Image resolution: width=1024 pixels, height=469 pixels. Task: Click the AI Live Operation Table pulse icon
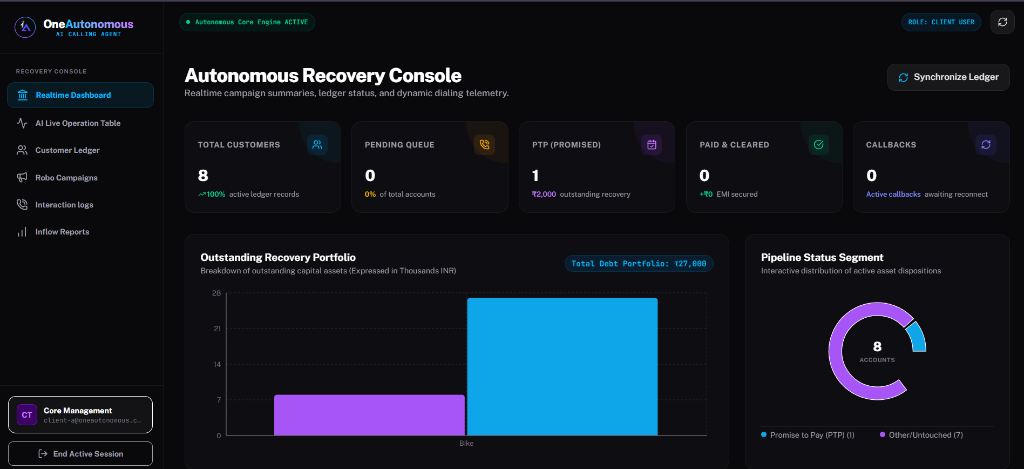pos(22,123)
